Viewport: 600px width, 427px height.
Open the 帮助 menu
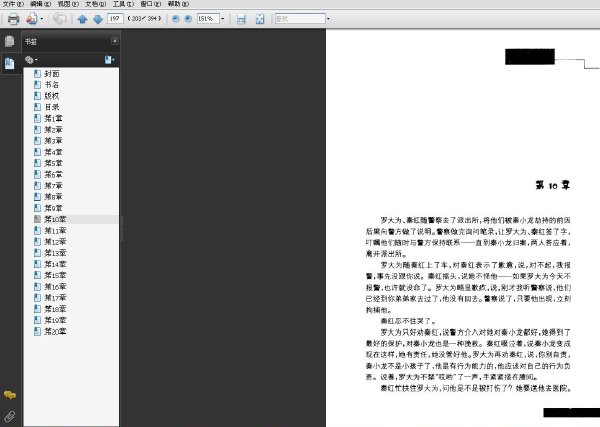point(178,4)
